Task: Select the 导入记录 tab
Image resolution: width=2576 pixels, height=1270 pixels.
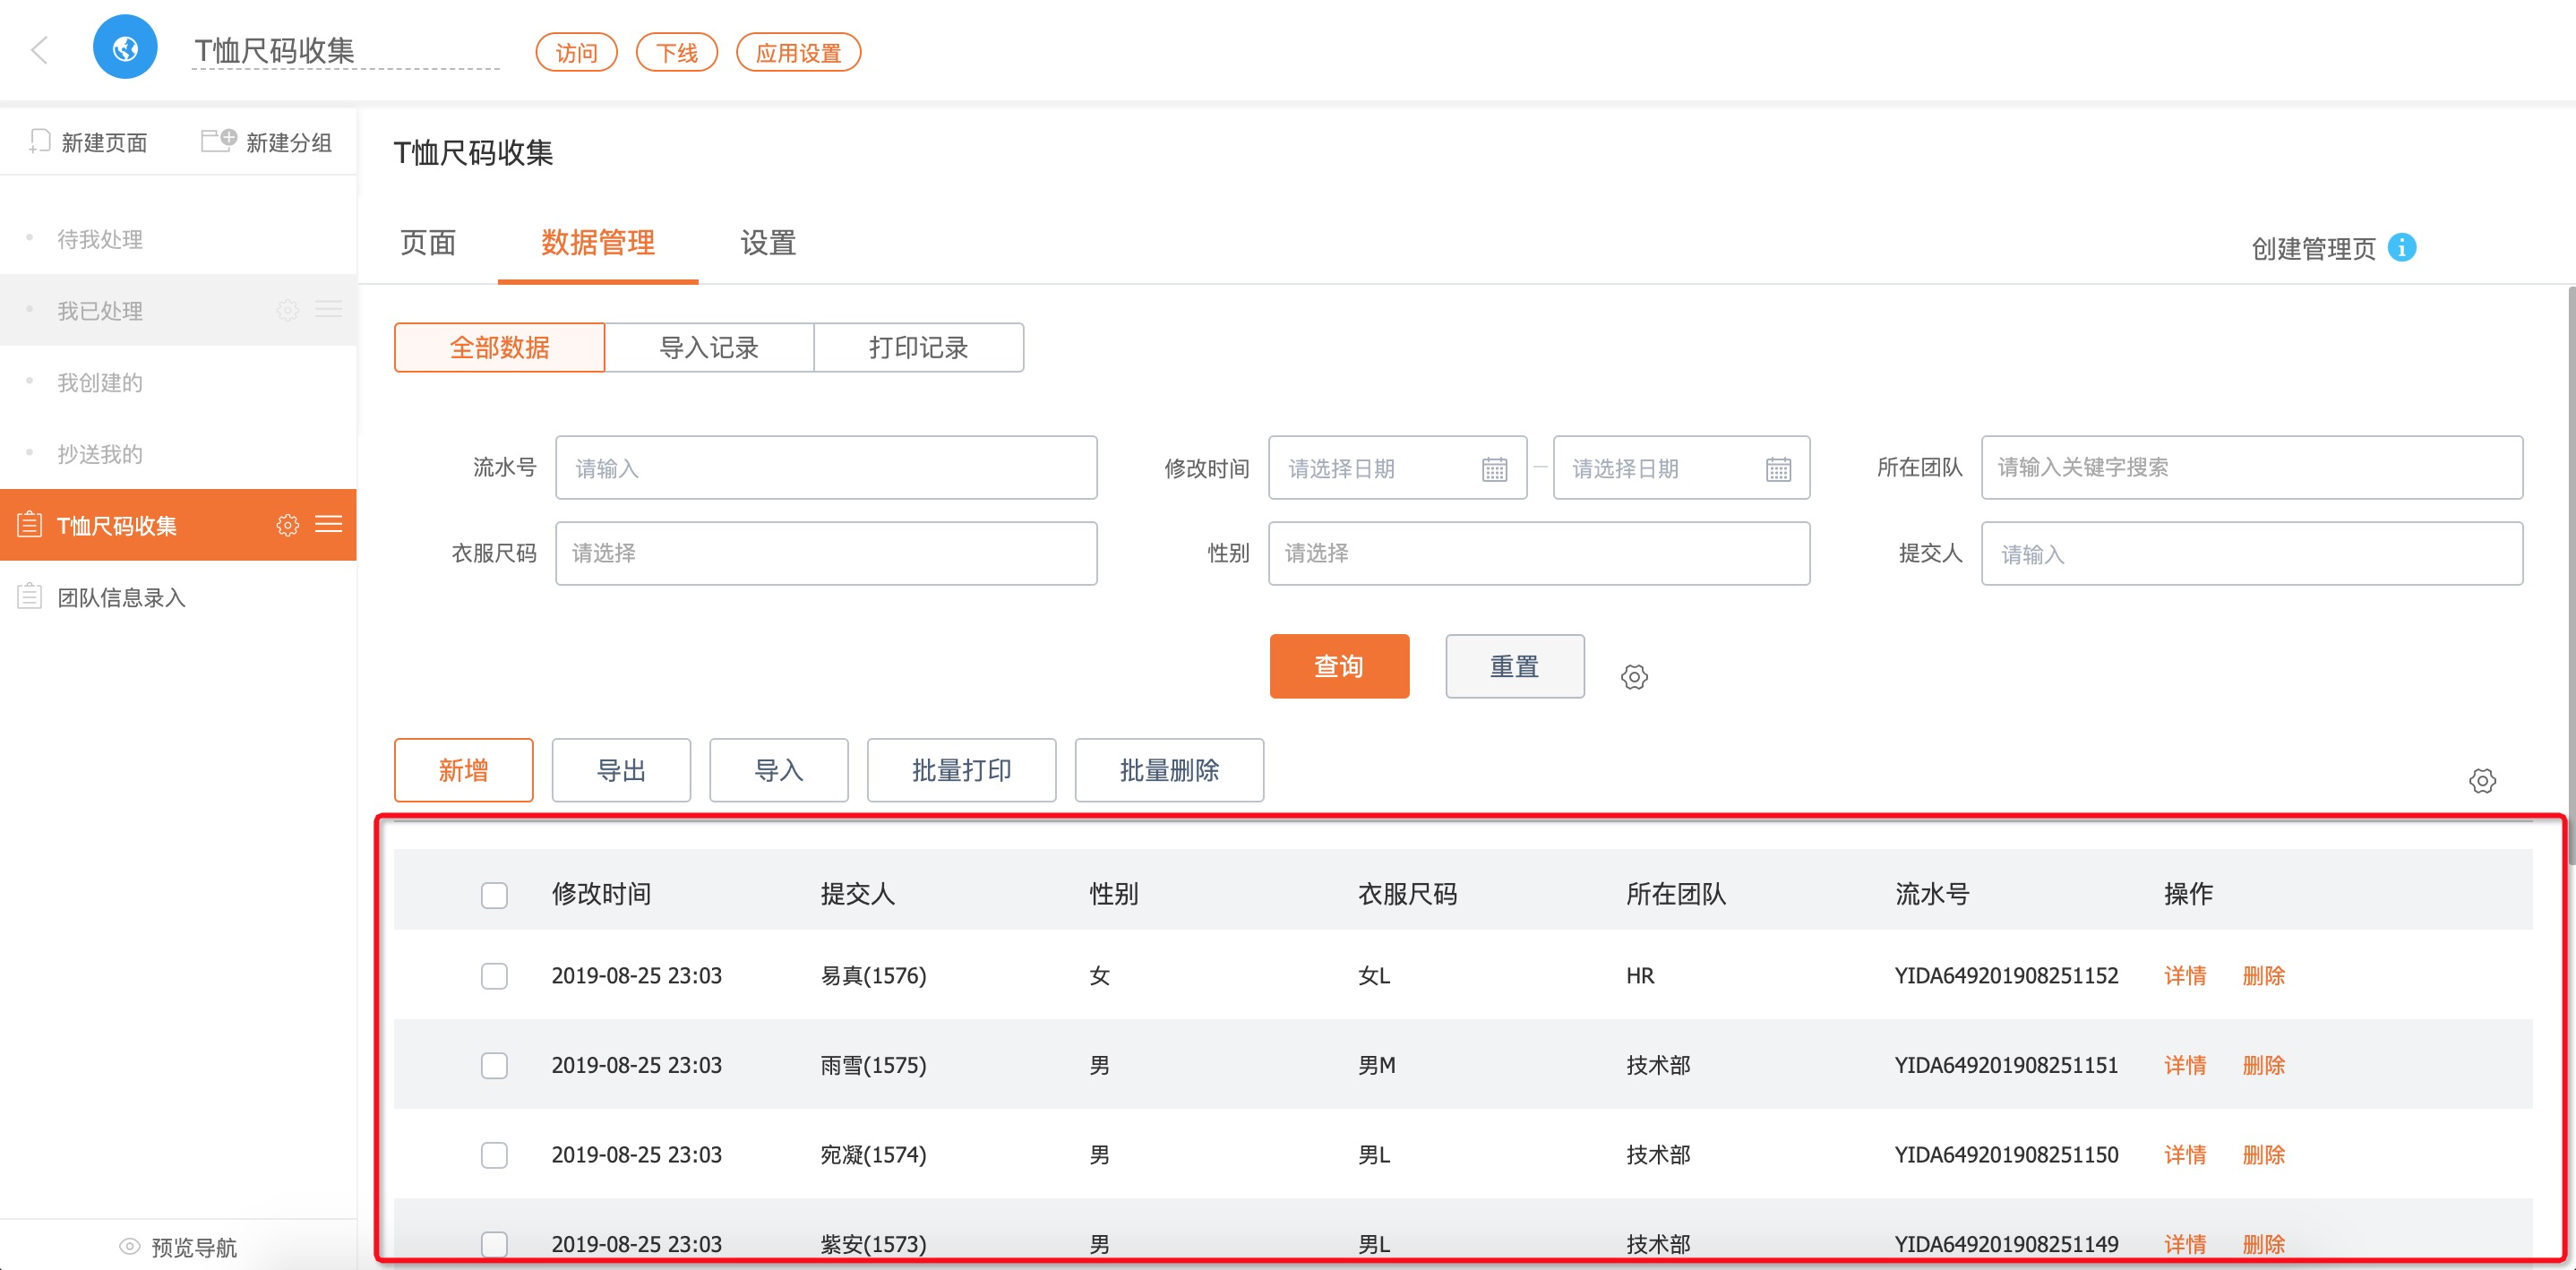Action: [x=709, y=347]
